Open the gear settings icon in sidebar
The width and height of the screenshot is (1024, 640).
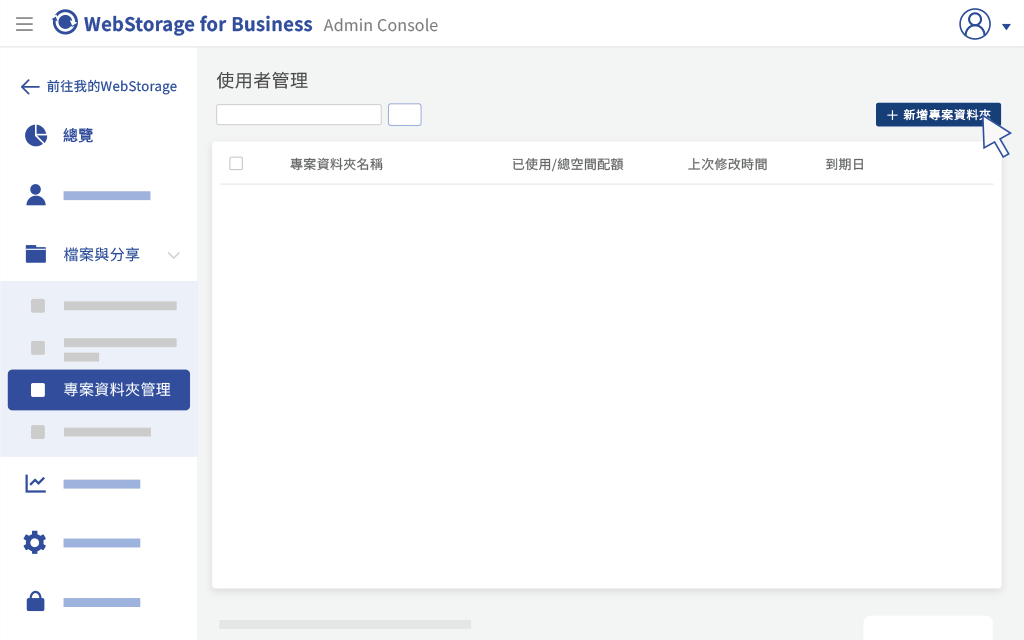pos(35,543)
